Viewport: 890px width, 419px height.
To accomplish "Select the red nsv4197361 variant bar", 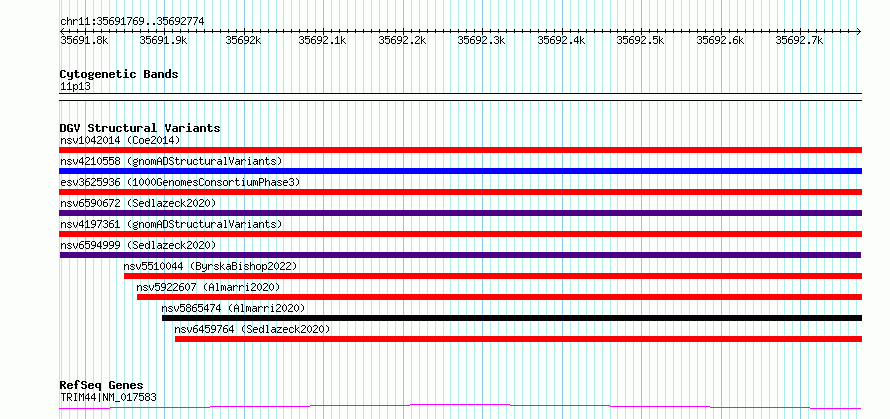I will point(461,234).
